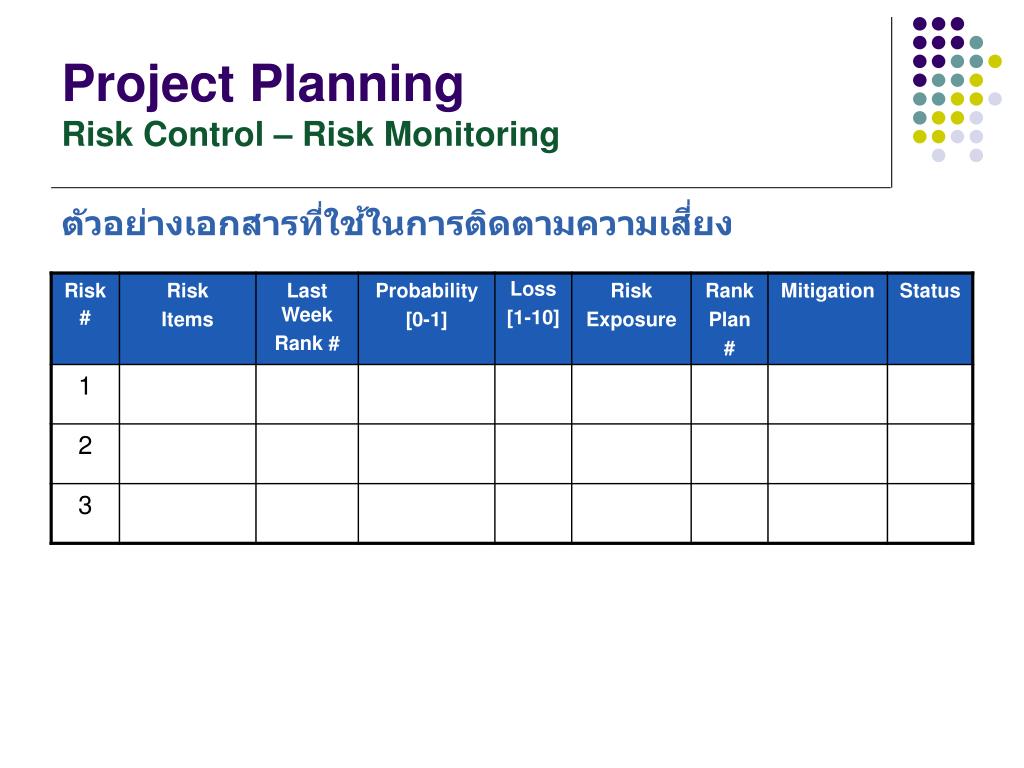Screen dimensions: 1024x768
Task: Click the Mitigation column header
Action: (827, 319)
